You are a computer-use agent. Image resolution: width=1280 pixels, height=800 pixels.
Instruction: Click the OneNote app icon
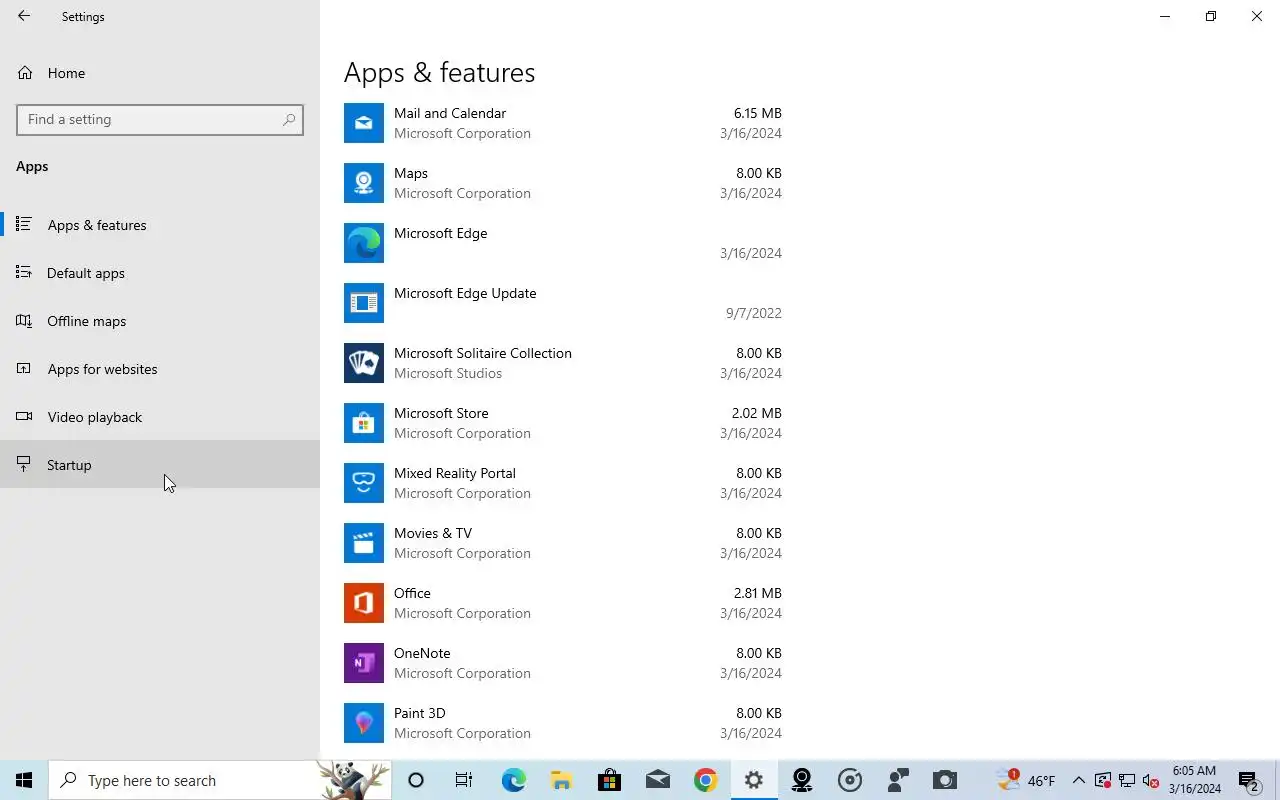pyautogui.click(x=364, y=663)
